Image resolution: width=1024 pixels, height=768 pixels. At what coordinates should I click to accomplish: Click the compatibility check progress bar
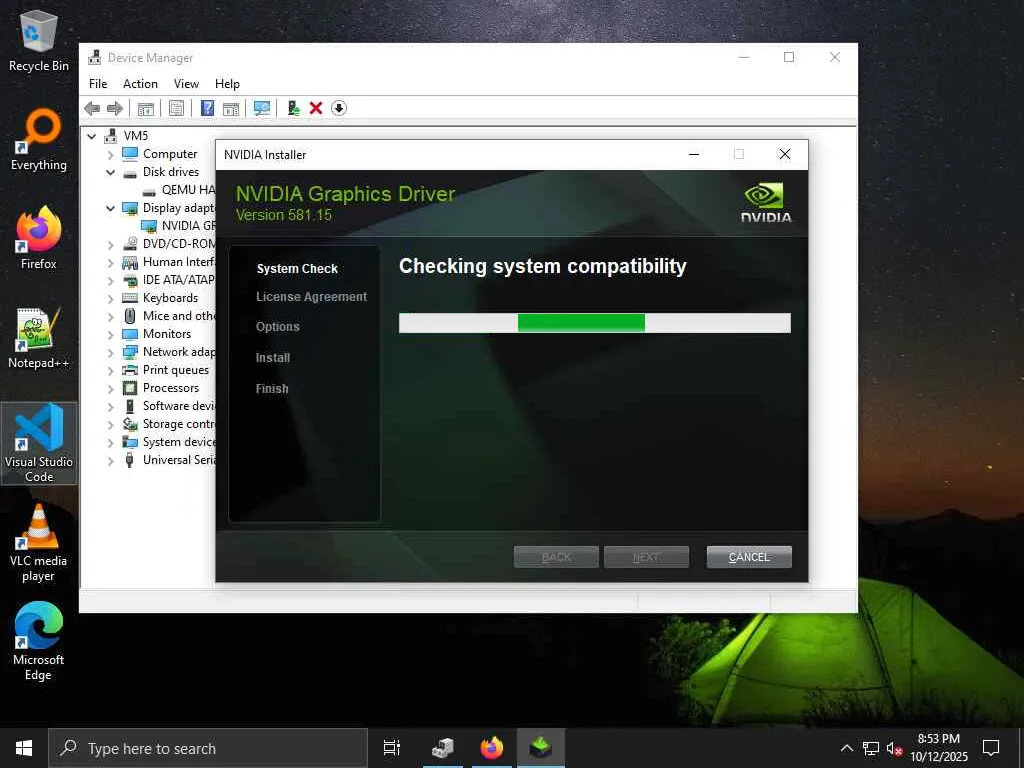click(x=595, y=323)
